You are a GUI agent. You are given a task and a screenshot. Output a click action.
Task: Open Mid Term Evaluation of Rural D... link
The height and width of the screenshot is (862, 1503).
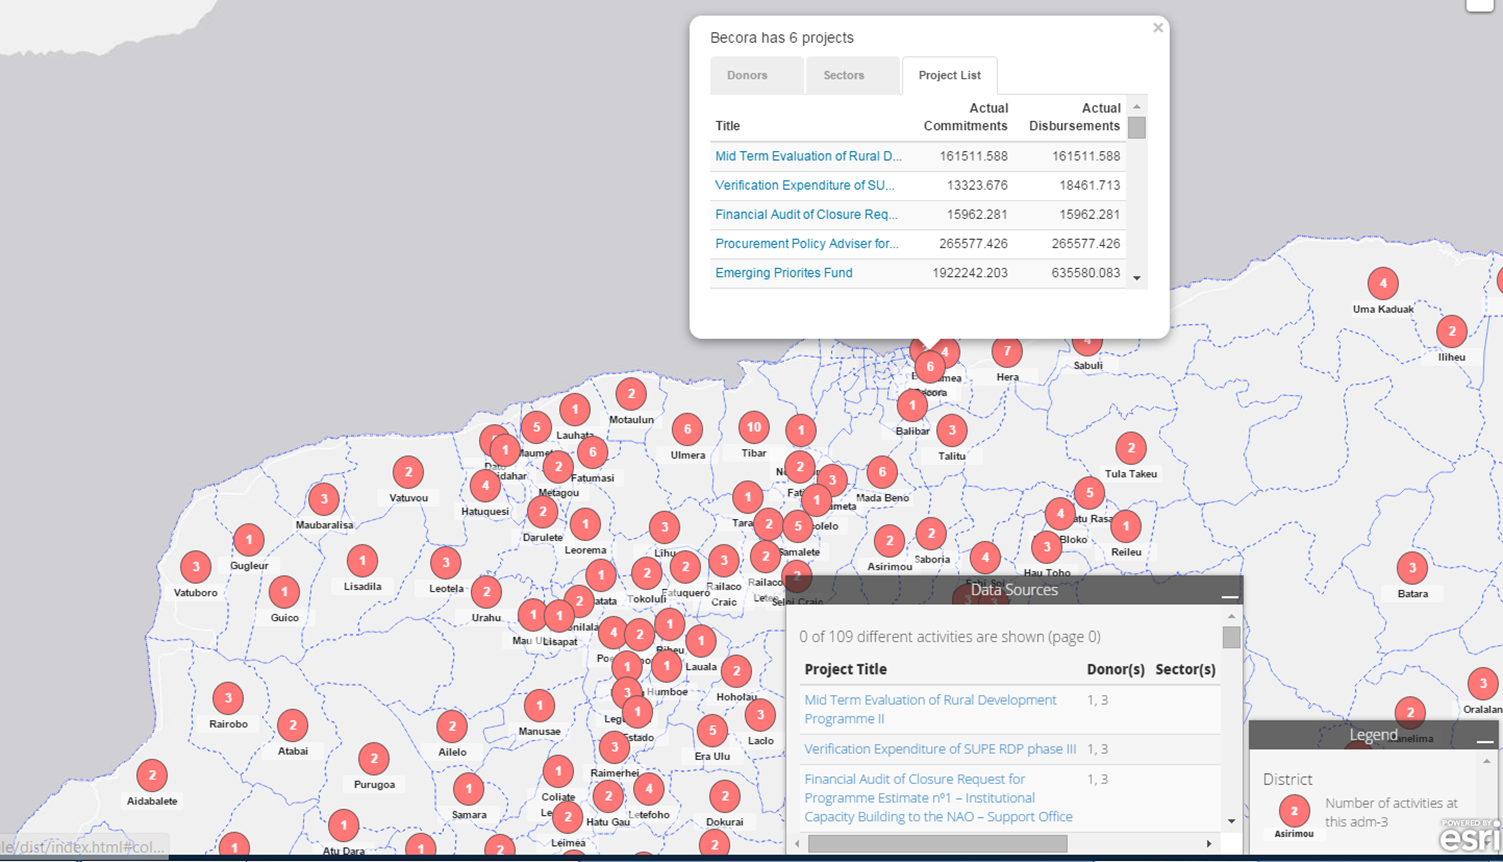[808, 156]
